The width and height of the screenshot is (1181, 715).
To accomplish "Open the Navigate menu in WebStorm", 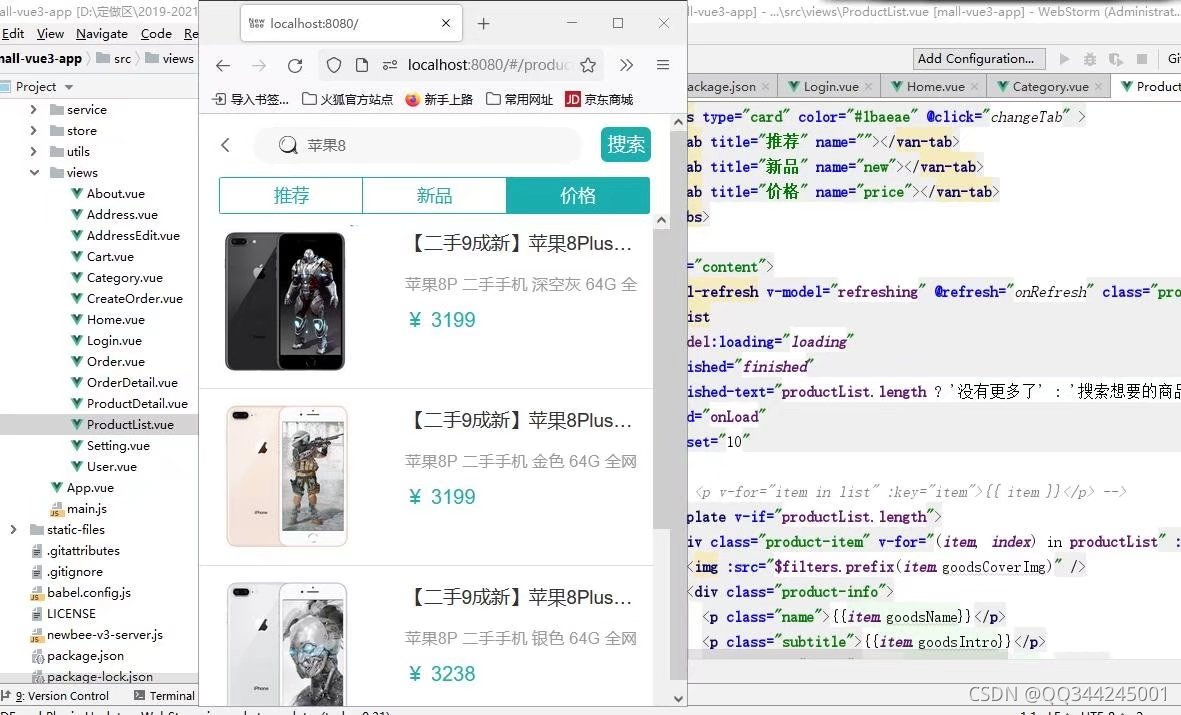I will tap(102, 34).
